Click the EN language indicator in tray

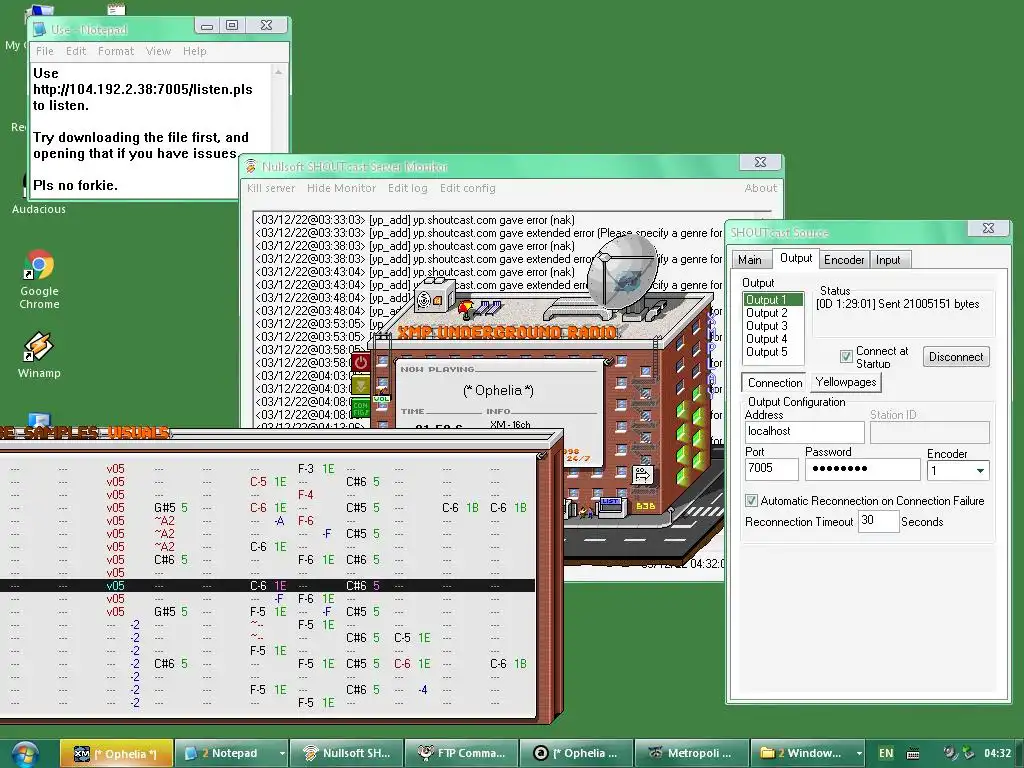pos(886,753)
